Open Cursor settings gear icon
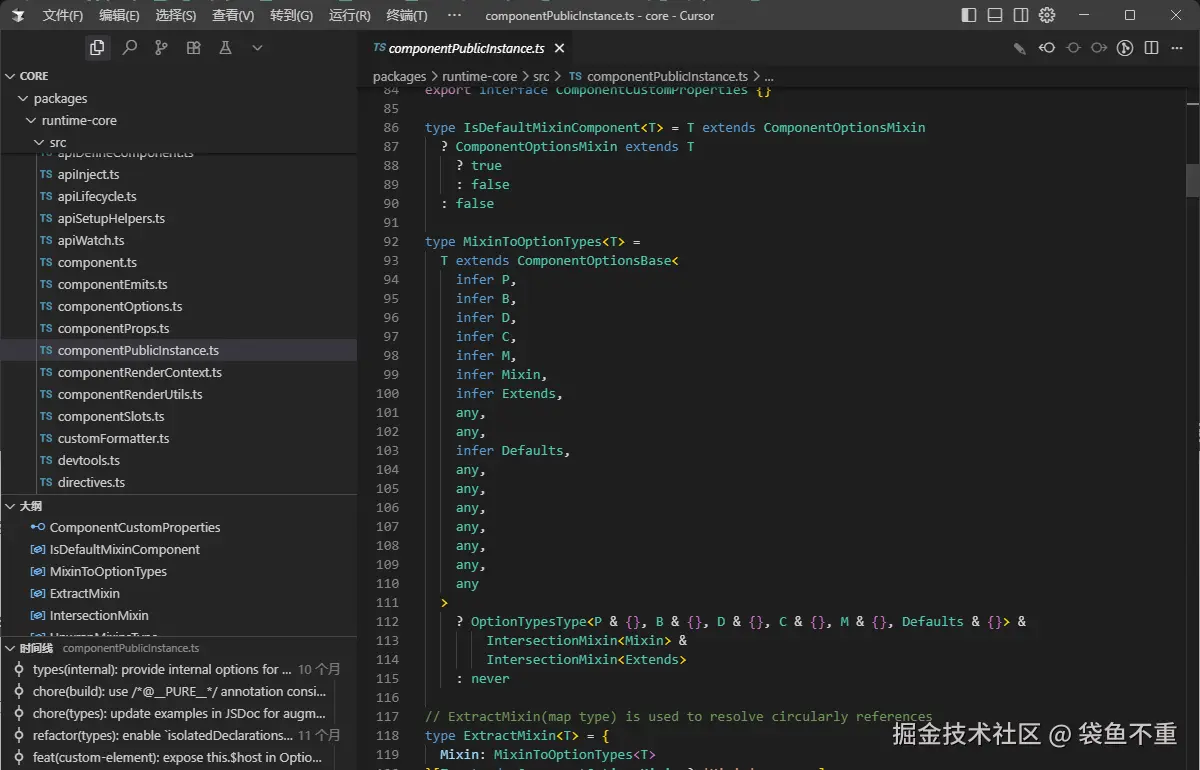 coord(1047,15)
